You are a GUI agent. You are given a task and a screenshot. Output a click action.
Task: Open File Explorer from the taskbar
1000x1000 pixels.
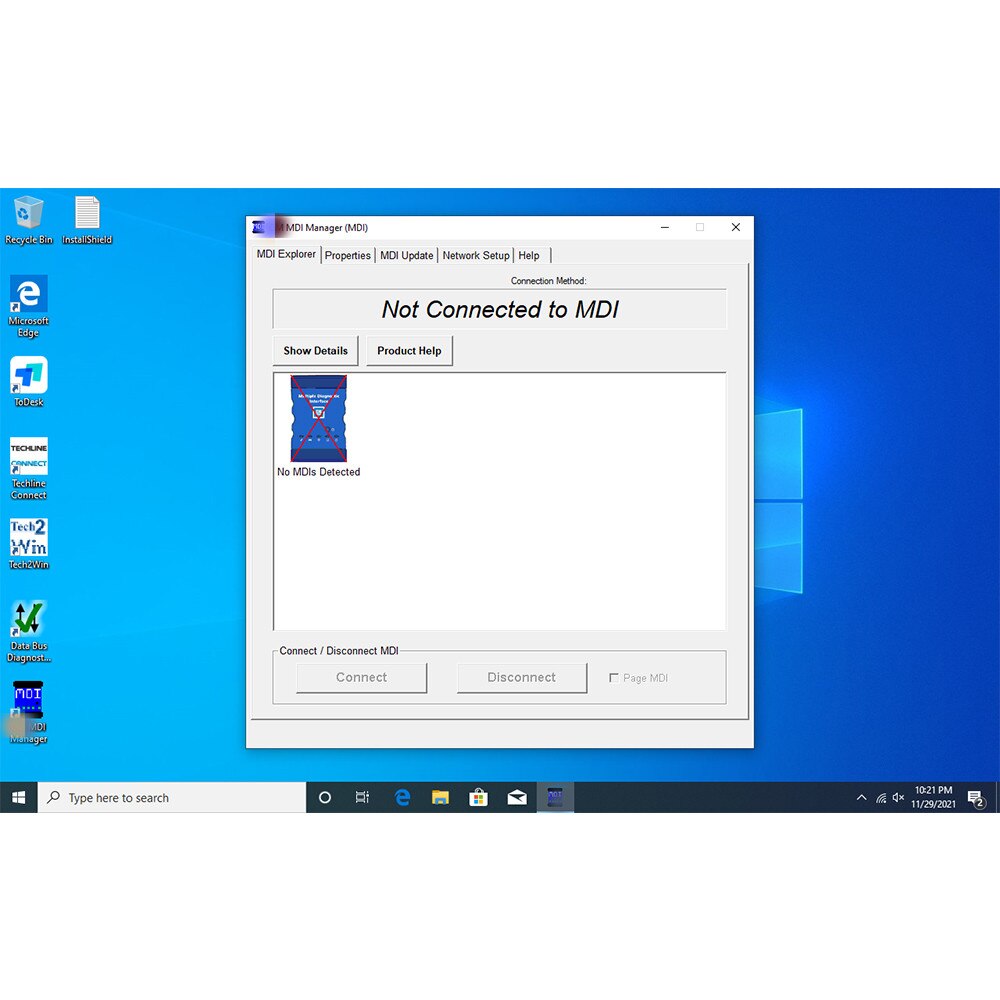pyautogui.click(x=440, y=798)
